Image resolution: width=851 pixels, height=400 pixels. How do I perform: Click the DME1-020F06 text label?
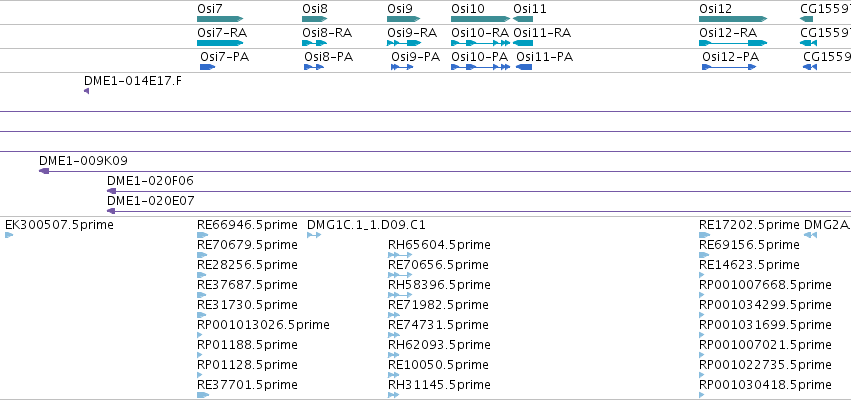150,181
